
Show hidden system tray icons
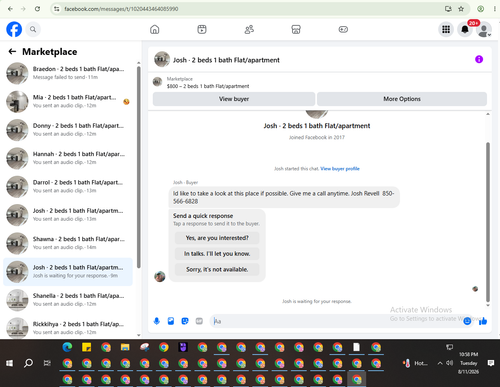tap(440, 363)
